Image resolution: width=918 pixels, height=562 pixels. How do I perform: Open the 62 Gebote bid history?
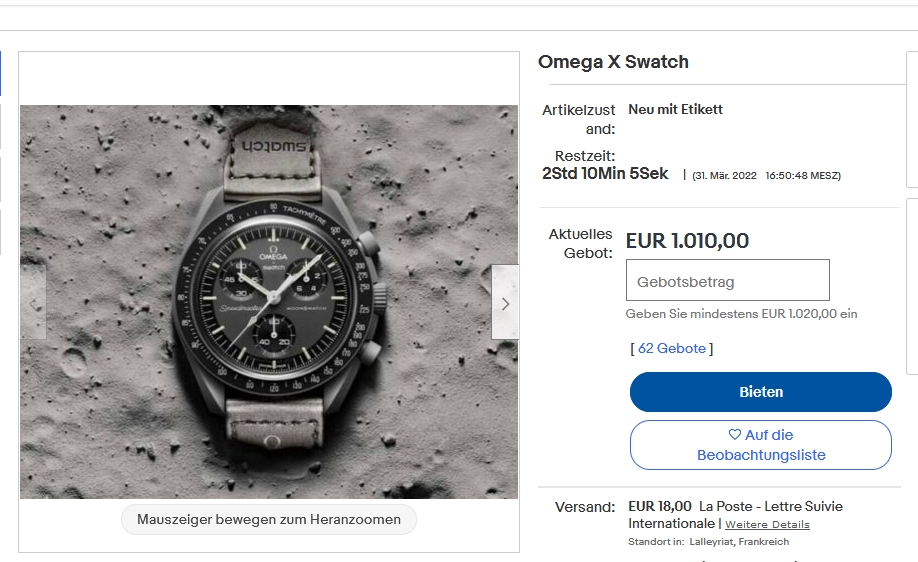672,349
